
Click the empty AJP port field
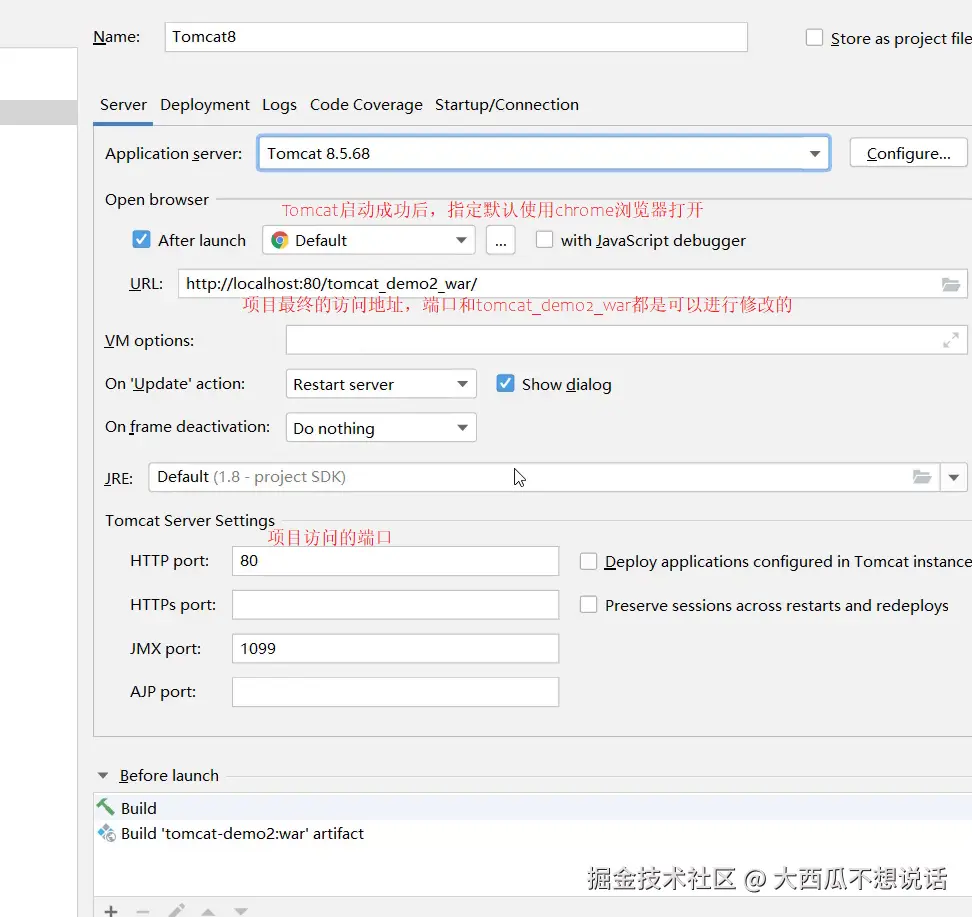(x=395, y=692)
